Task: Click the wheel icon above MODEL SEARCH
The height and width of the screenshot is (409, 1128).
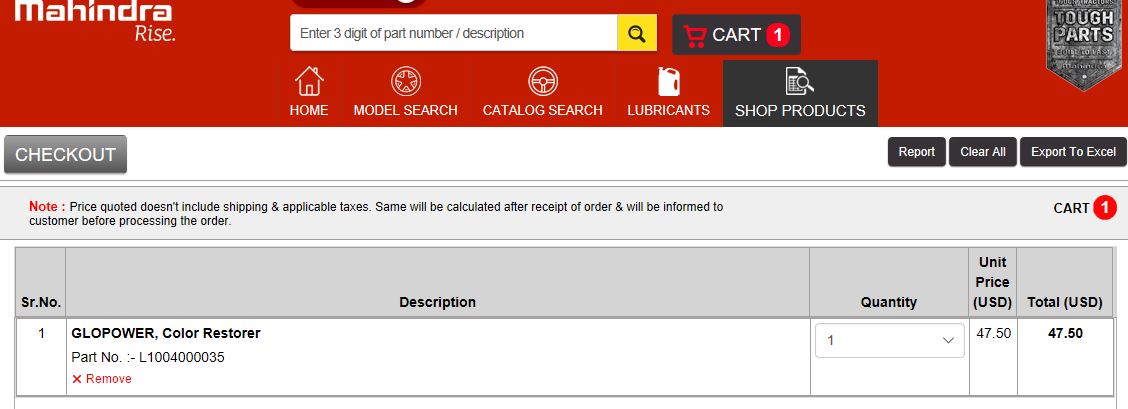Action: [406, 81]
